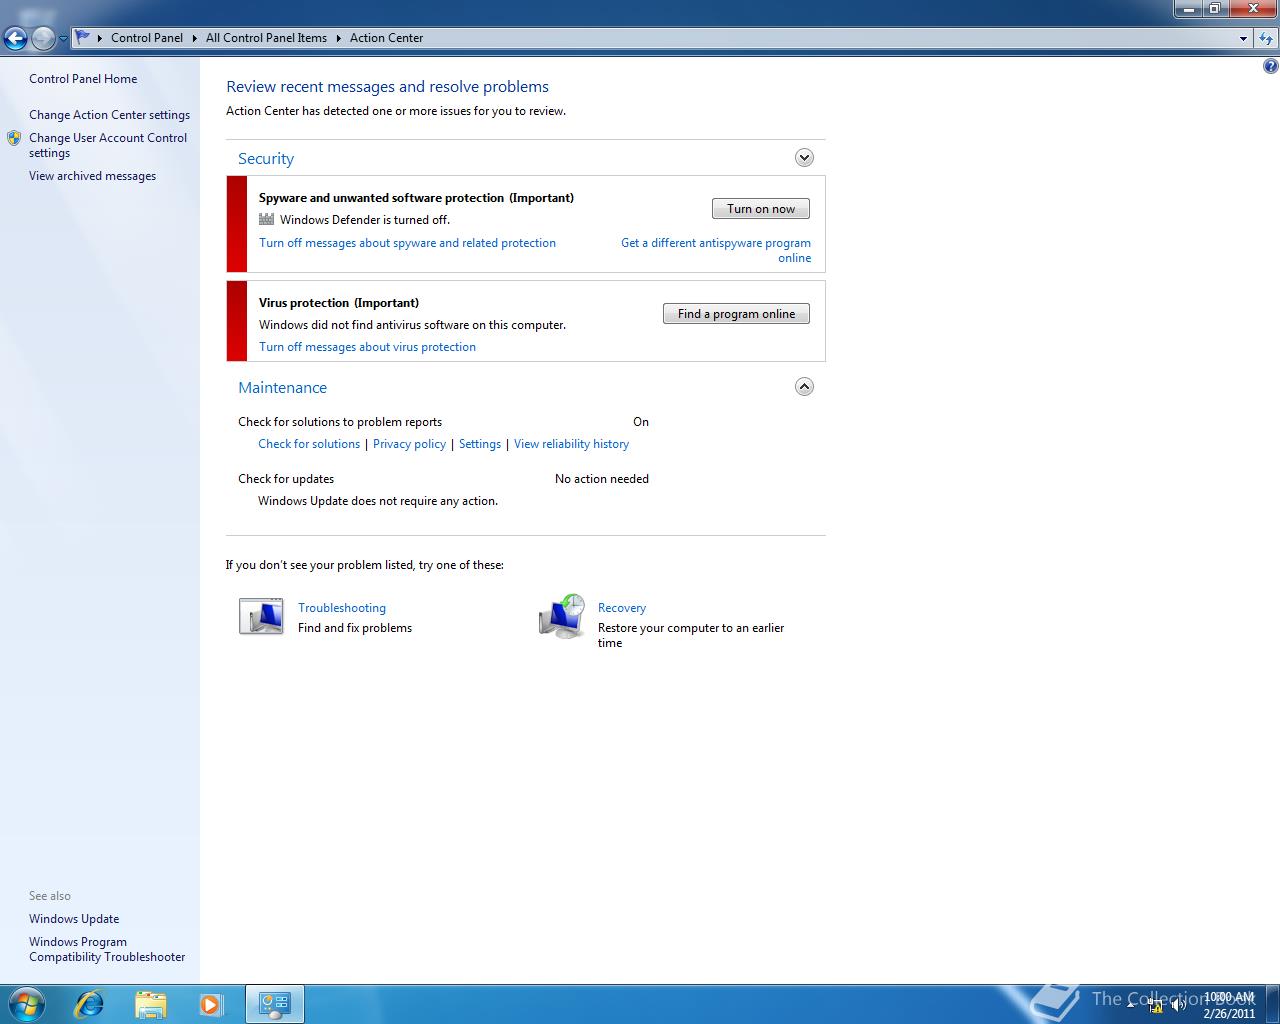The width and height of the screenshot is (1280, 1024).
Task: Turn off messages about virus protection
Action: (367, 347)
